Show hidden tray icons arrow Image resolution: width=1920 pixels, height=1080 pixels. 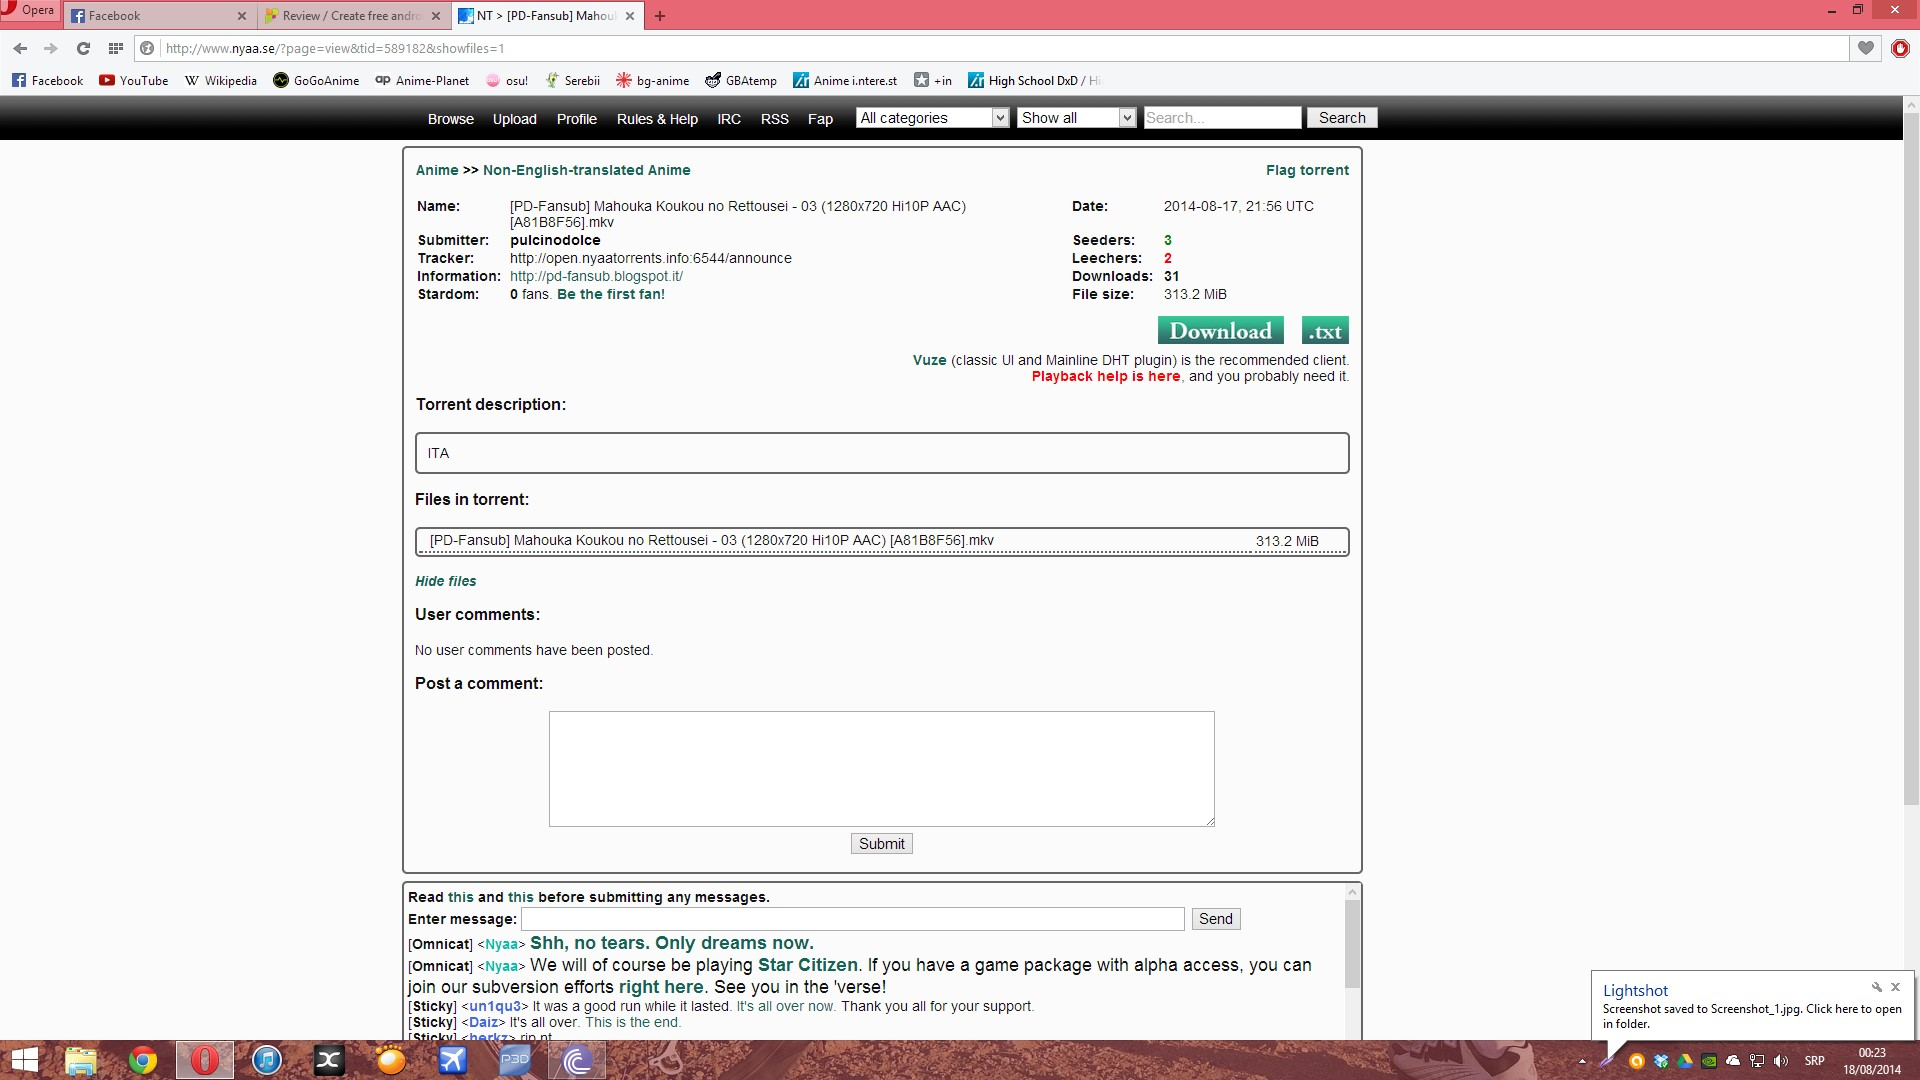[1582, 1061]
